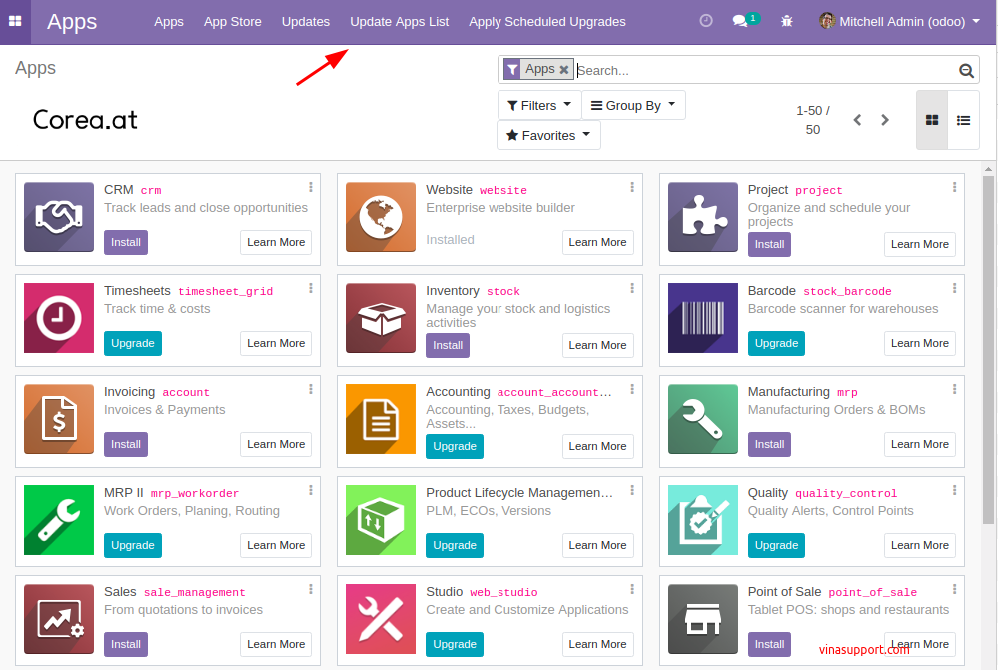Open the Favorites dropdown
The image size is (998, 670).
coord(549,135)
